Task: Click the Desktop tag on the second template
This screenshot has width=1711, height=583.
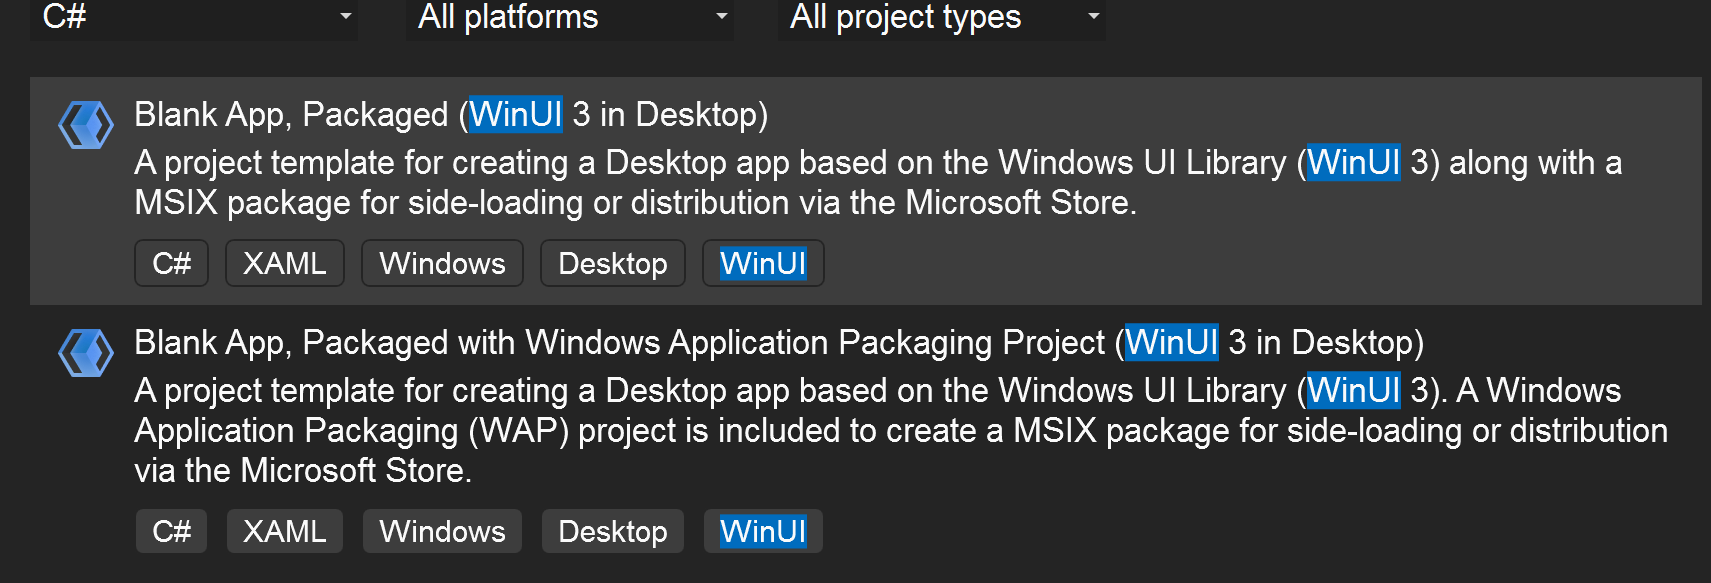Action: coord(612,531)
